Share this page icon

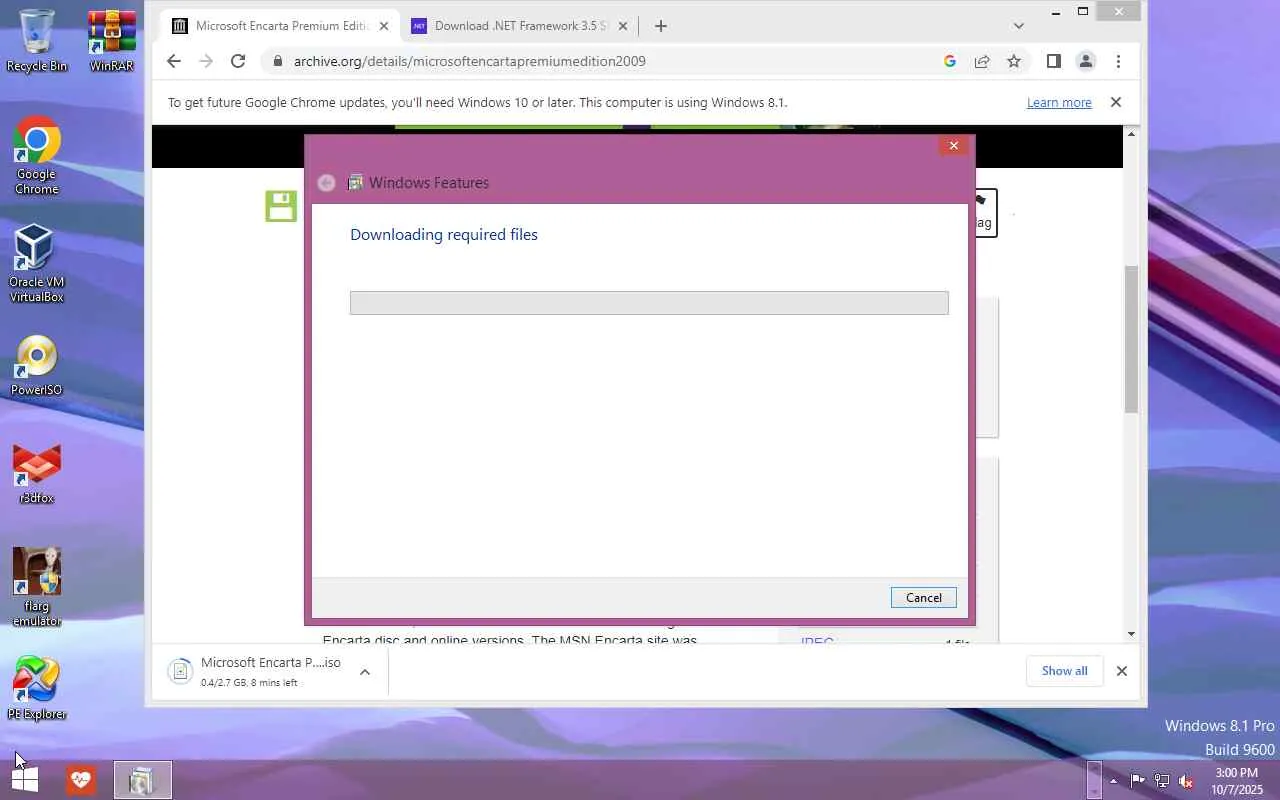pyautogui.click(x=982, y=61)
